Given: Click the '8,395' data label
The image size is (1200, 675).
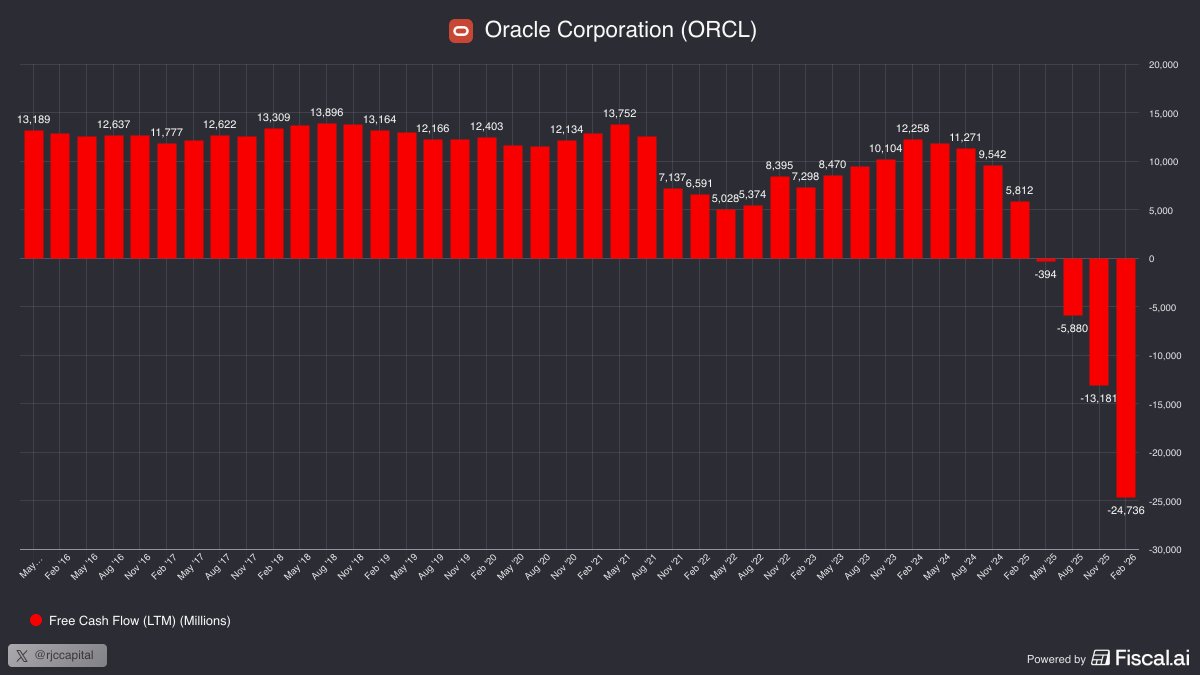Looking at the screenshot, I should [780, 166].
